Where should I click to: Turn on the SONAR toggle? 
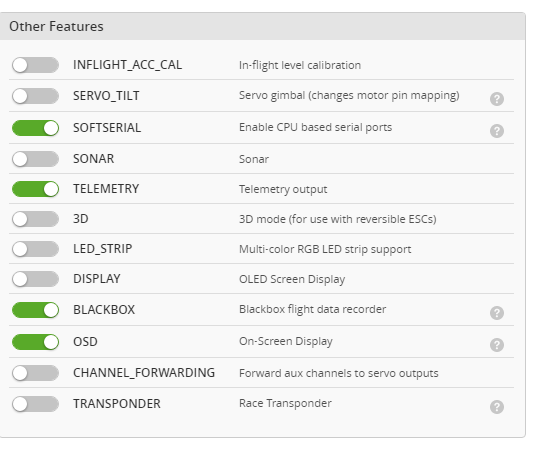[x=35, y=159]
